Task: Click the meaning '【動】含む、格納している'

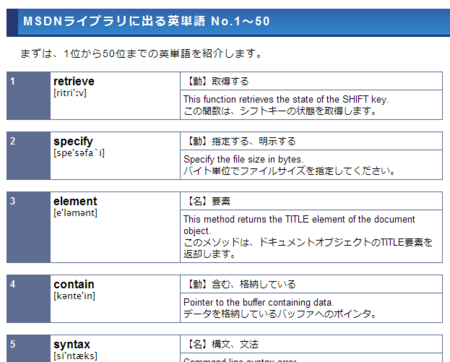Action: click(240, 284)
